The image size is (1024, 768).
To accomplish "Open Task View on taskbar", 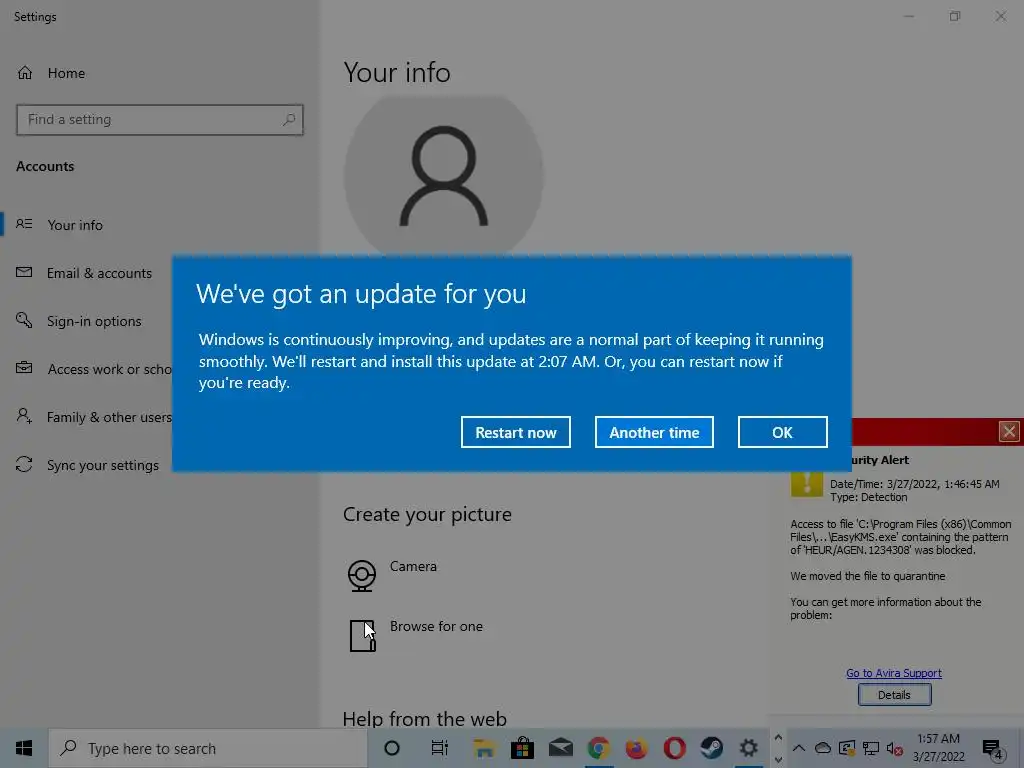I will coord(440,748).
